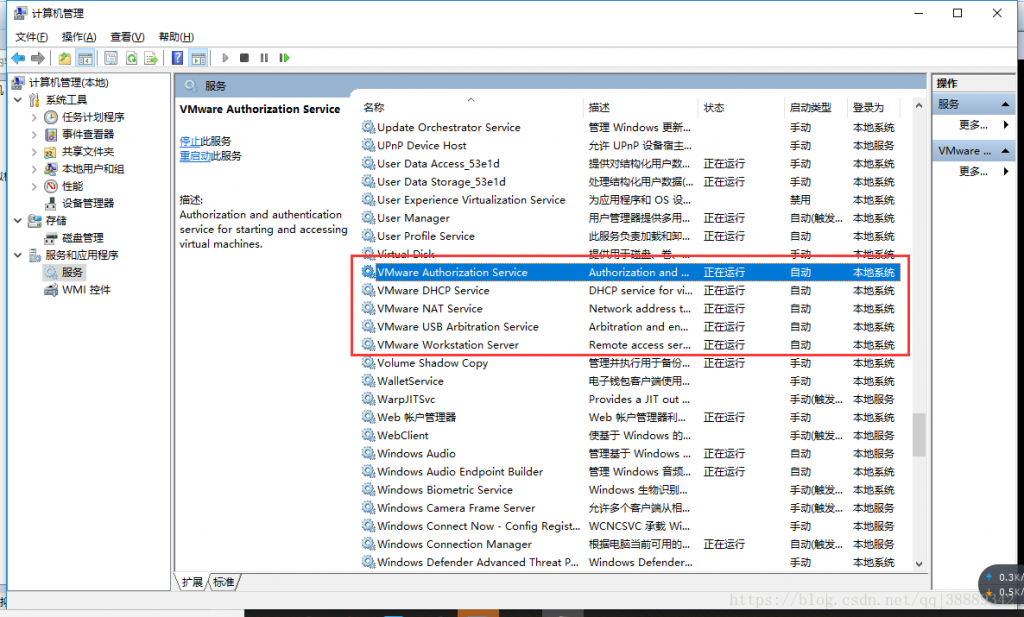The height and width of the screenshot is (617, 1024).
Task: Expand the 事件查看器 node arrow
Action: pyautogui.click(x=34, y=134)
